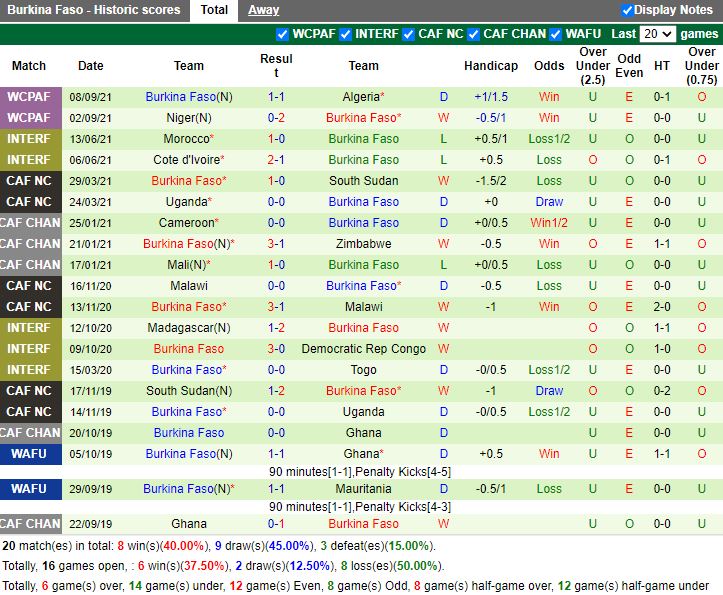Image resolution: width=723 pixels, height=595 pixels.
Task: Click the Togo team link
Action: click(x=363, y=370)
